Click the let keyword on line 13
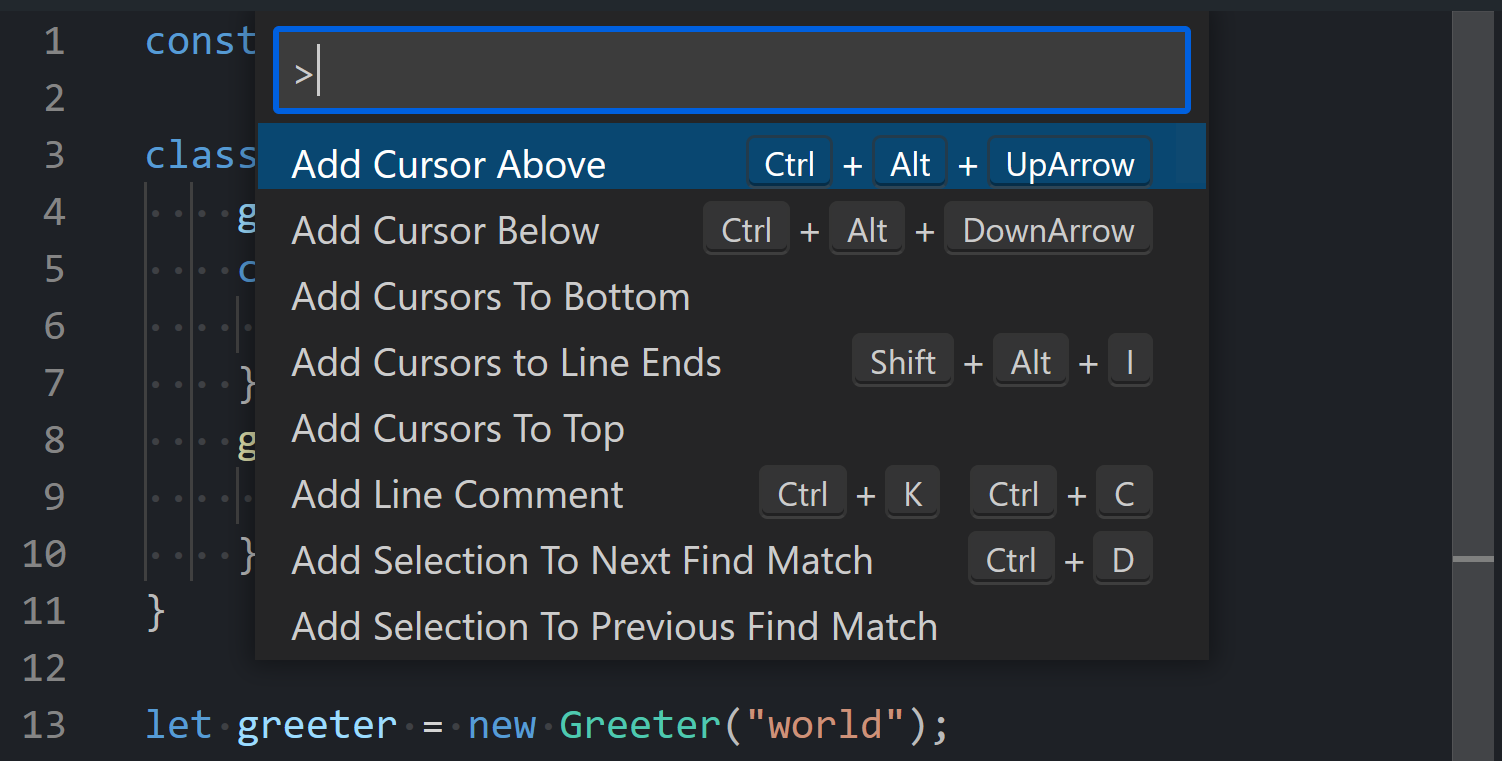The height and width of the screenshot is (761, 1502). 178,725
